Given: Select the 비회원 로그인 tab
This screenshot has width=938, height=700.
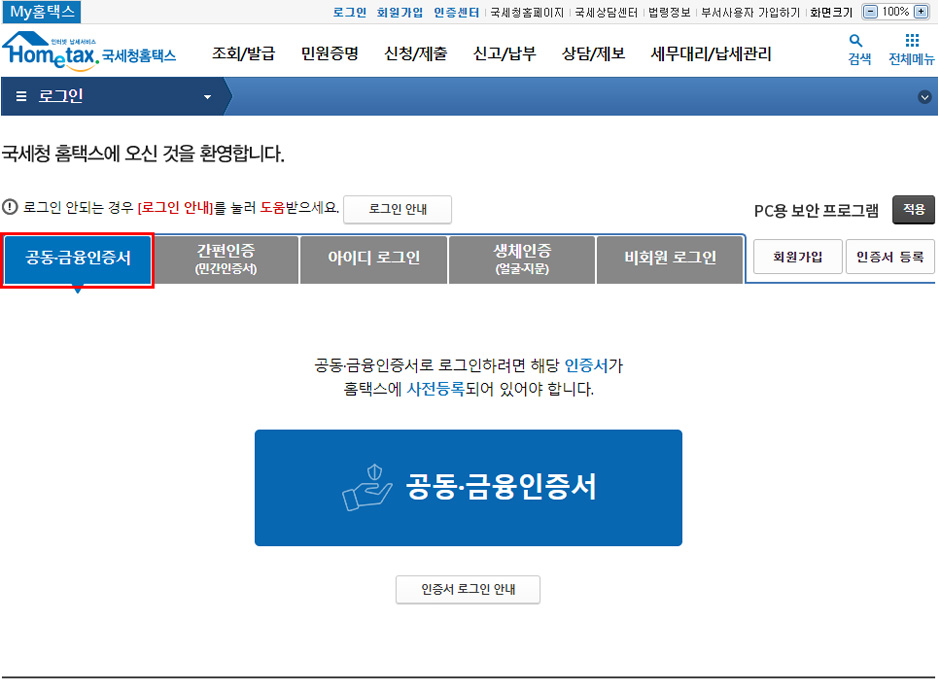Looking at the screenshot, I should point(670,259).
